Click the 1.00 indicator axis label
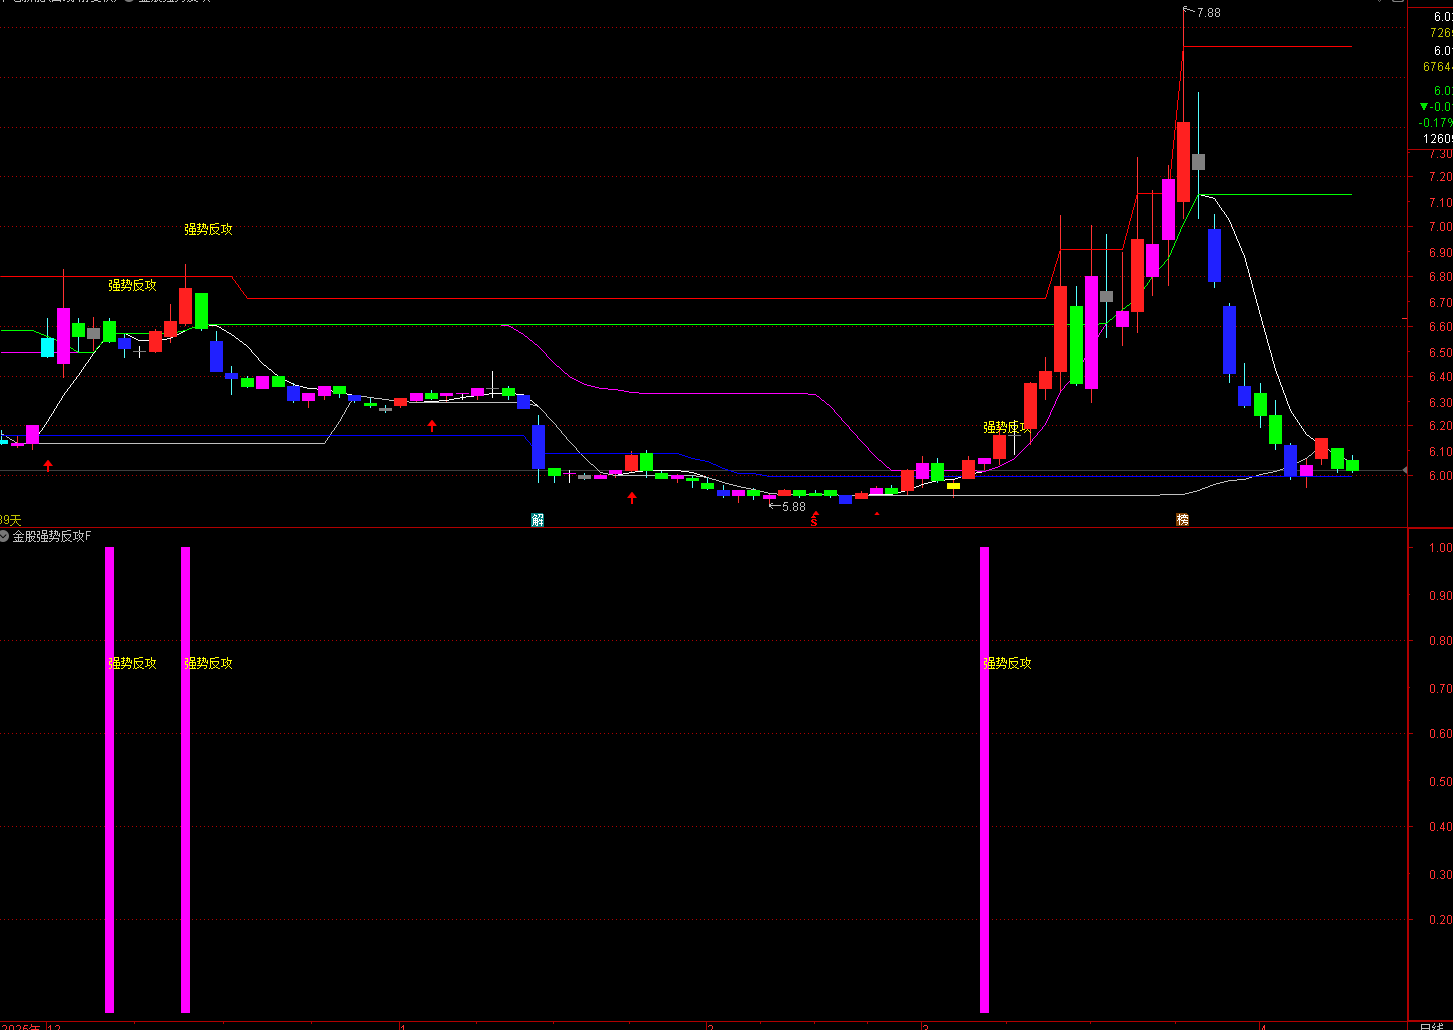The width and height of the screenshot is (1453, 1030). 1440,548
